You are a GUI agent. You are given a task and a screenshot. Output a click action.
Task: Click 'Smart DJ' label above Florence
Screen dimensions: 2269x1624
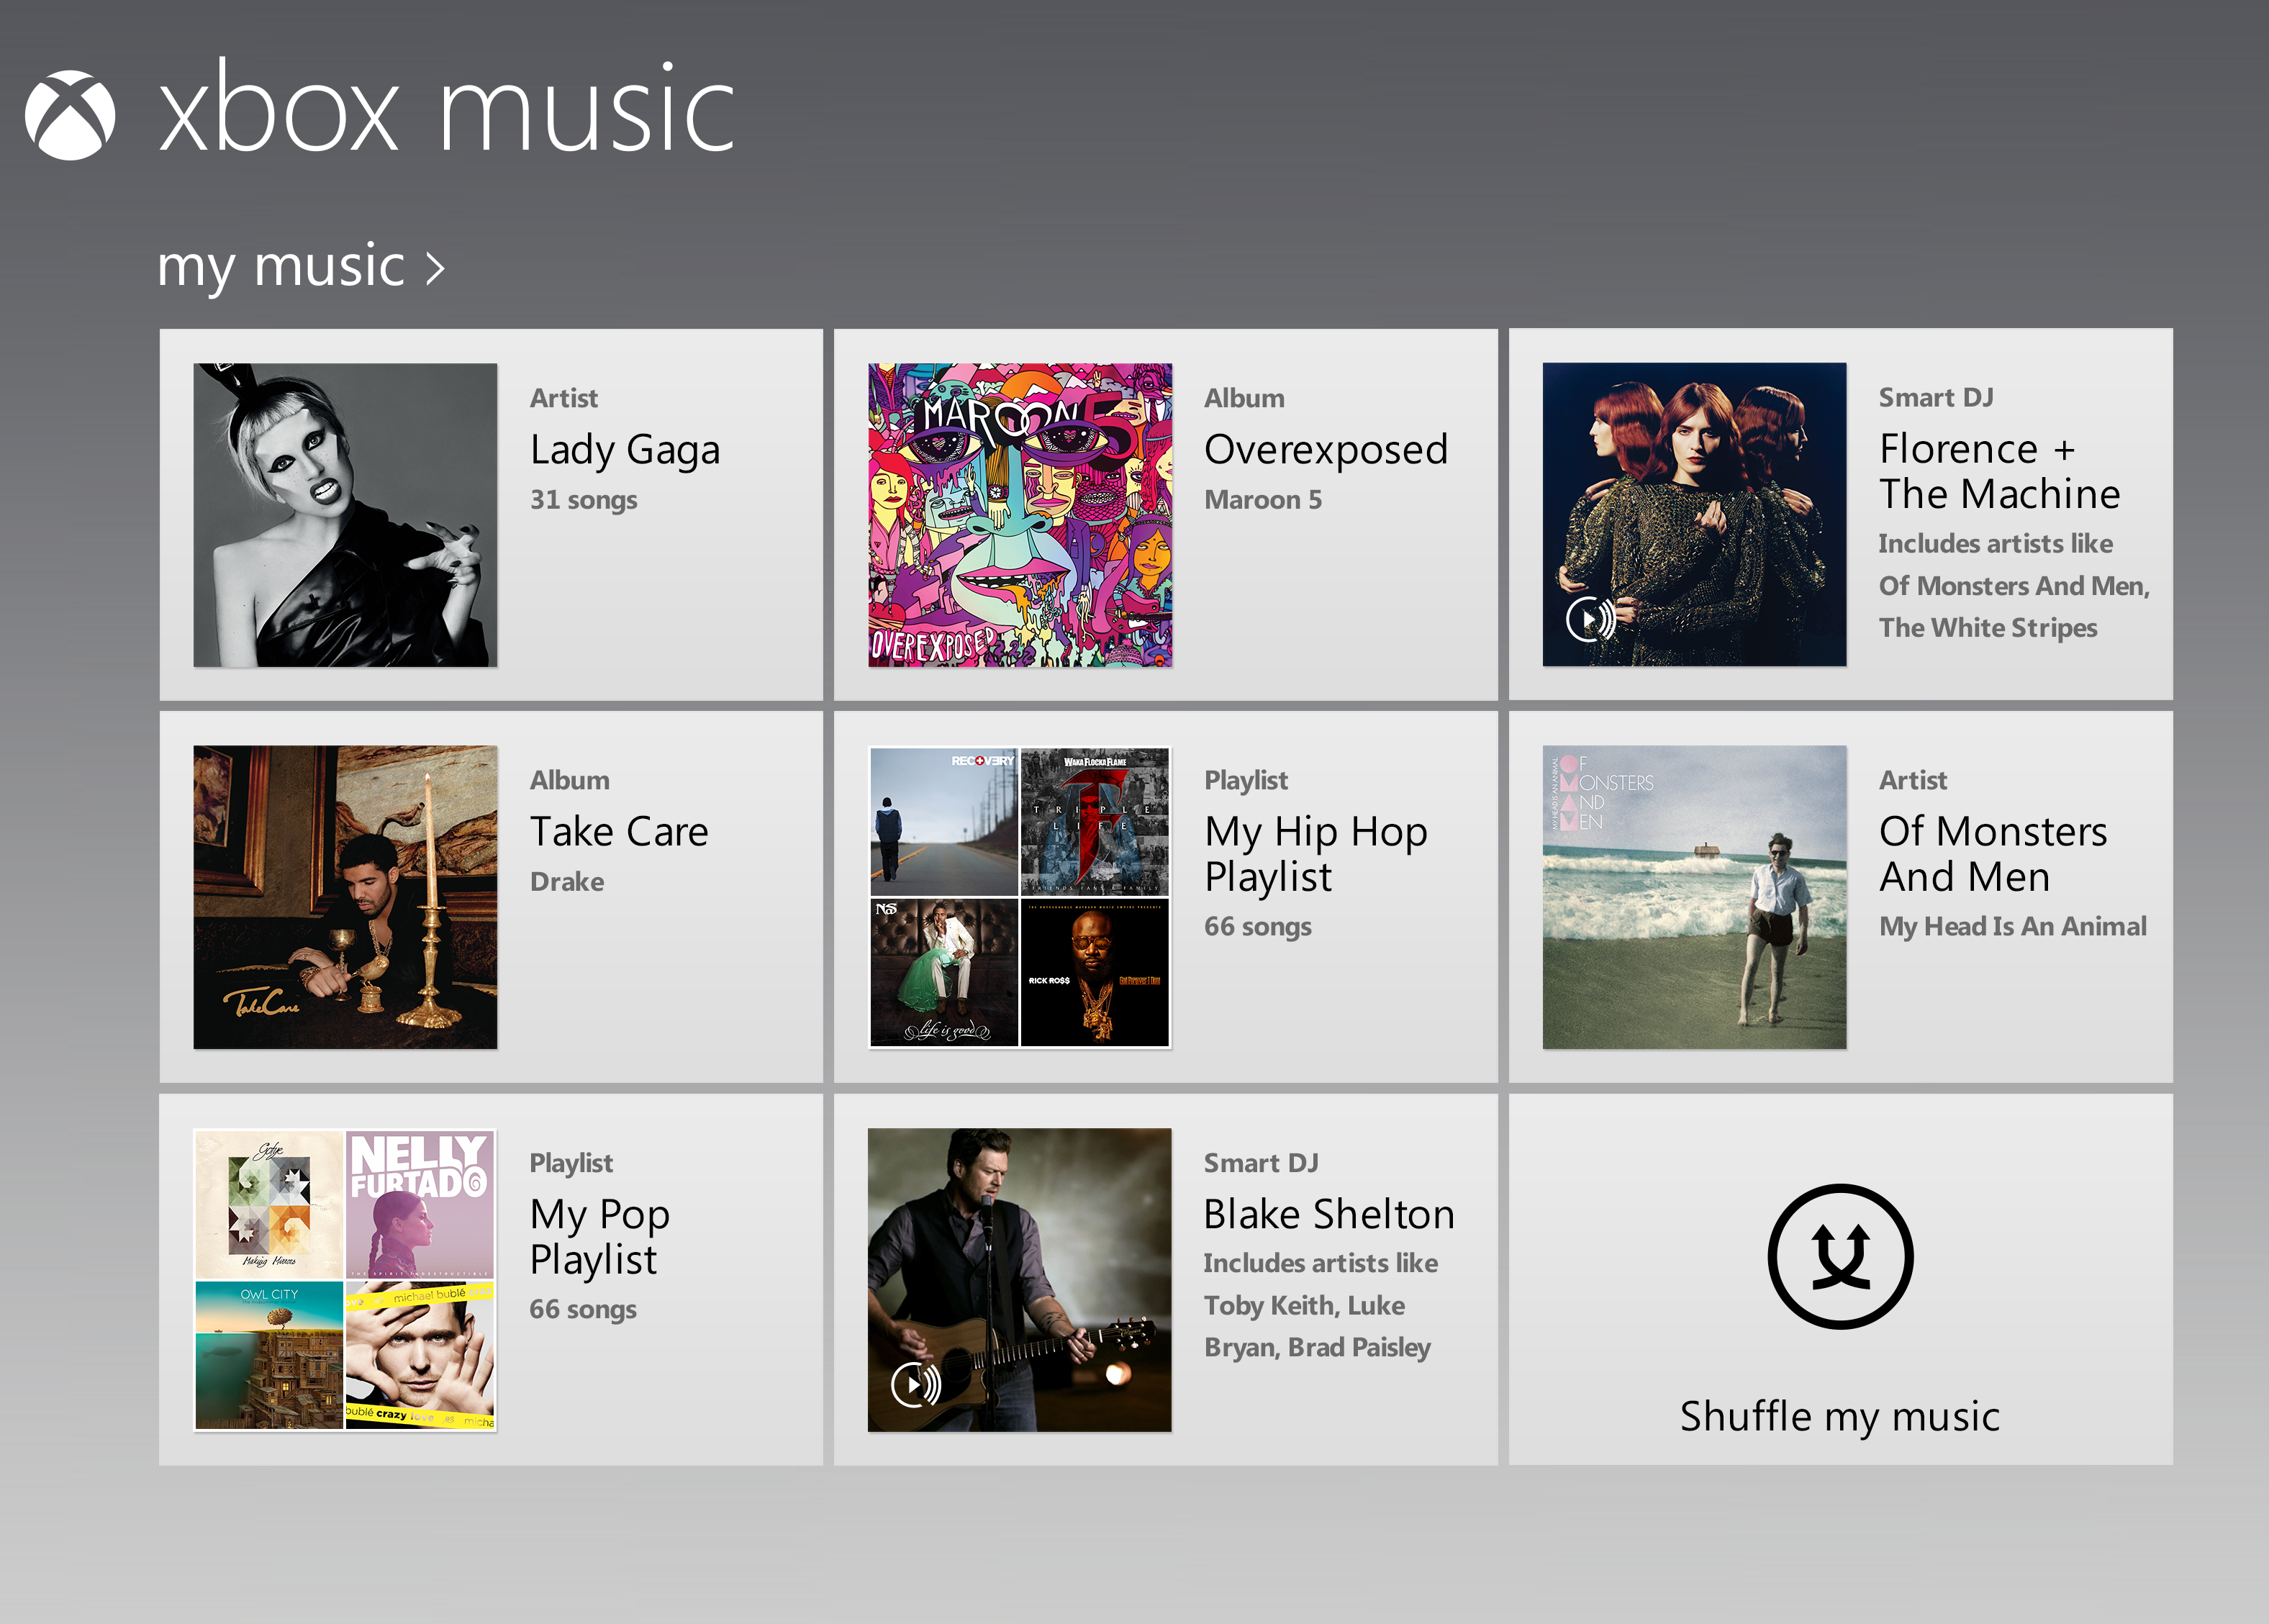click(1936, 397)
